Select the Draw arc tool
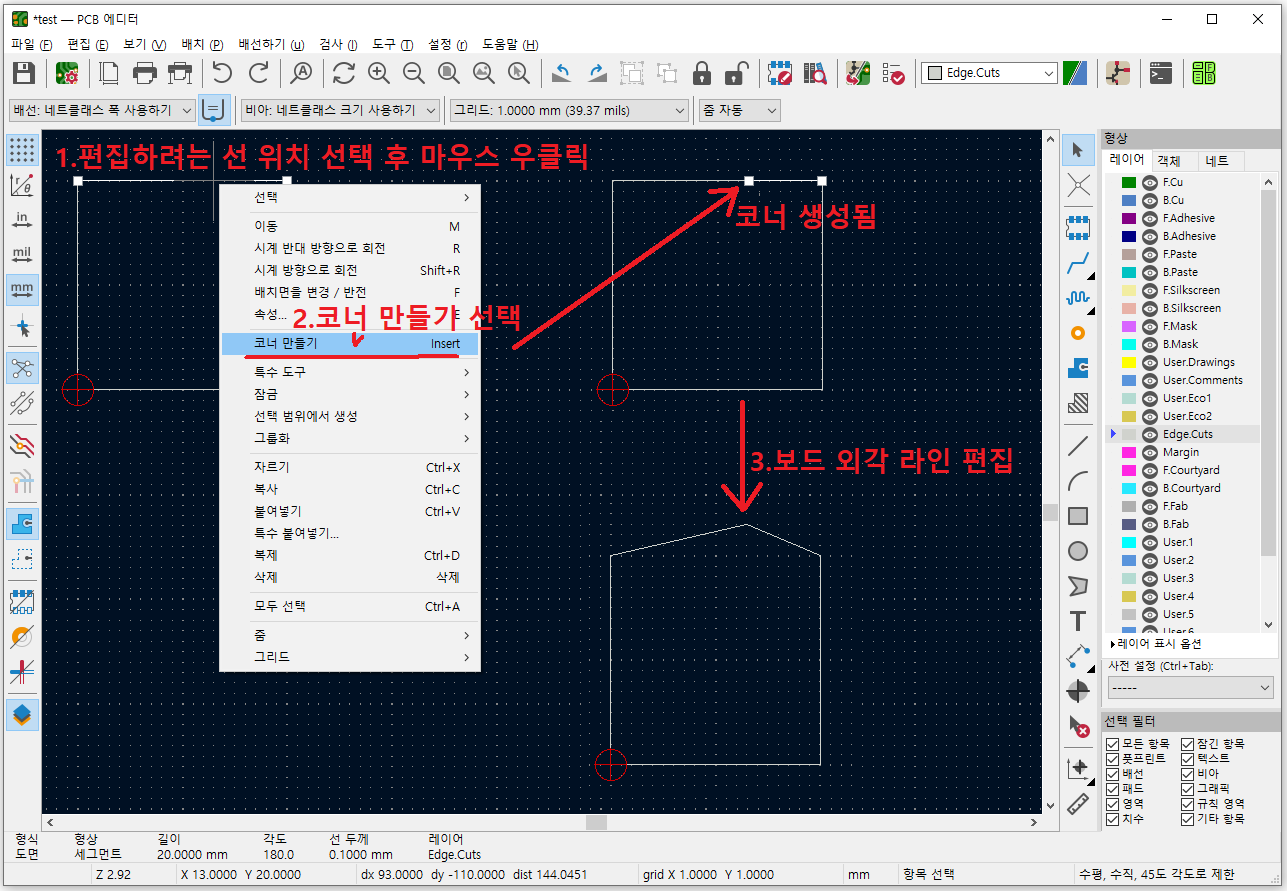Viewport: 1287px width, 891px height. coord(1078,481)
